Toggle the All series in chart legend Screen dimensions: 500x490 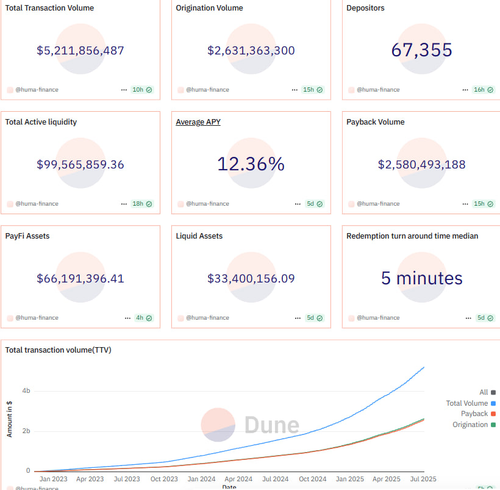coord(487,392)
